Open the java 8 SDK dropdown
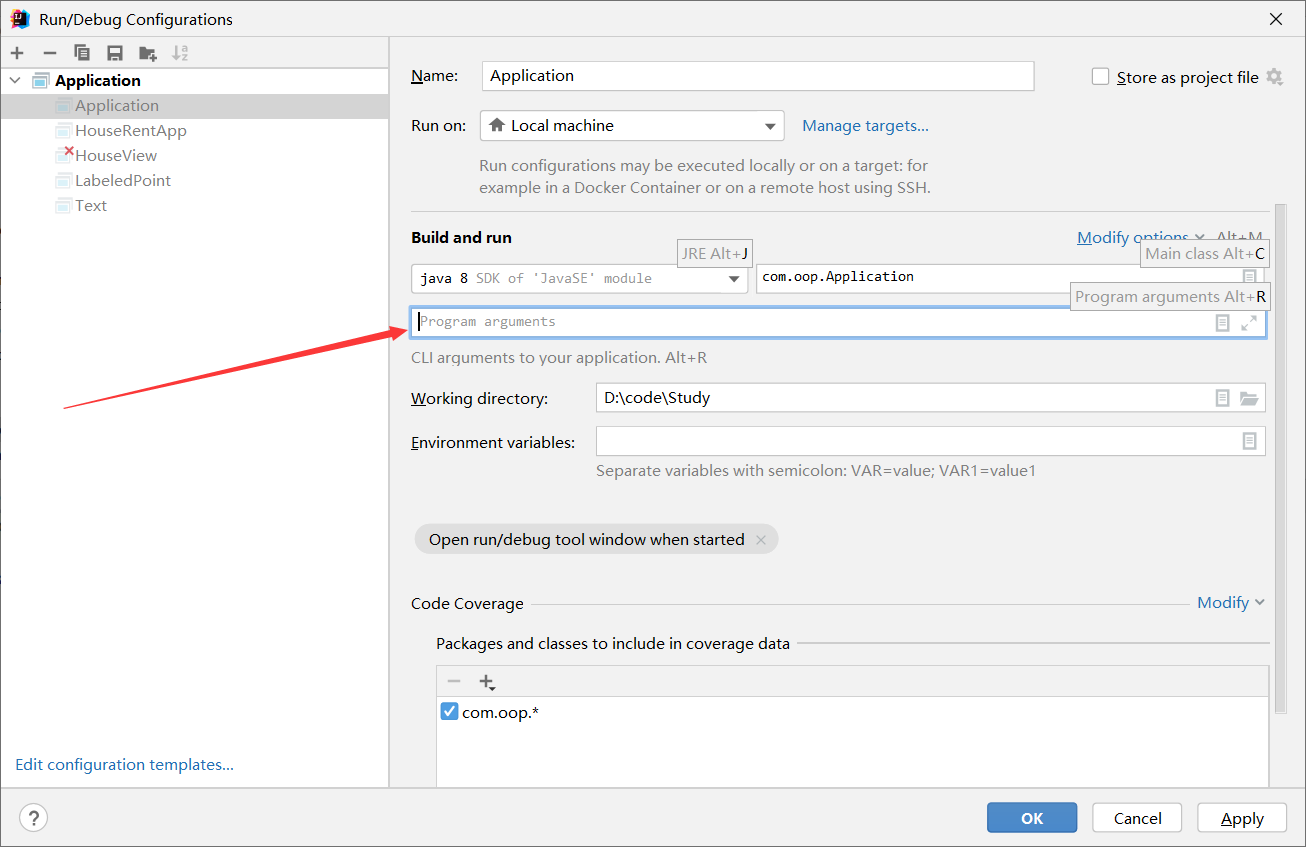 coord(579,279)
